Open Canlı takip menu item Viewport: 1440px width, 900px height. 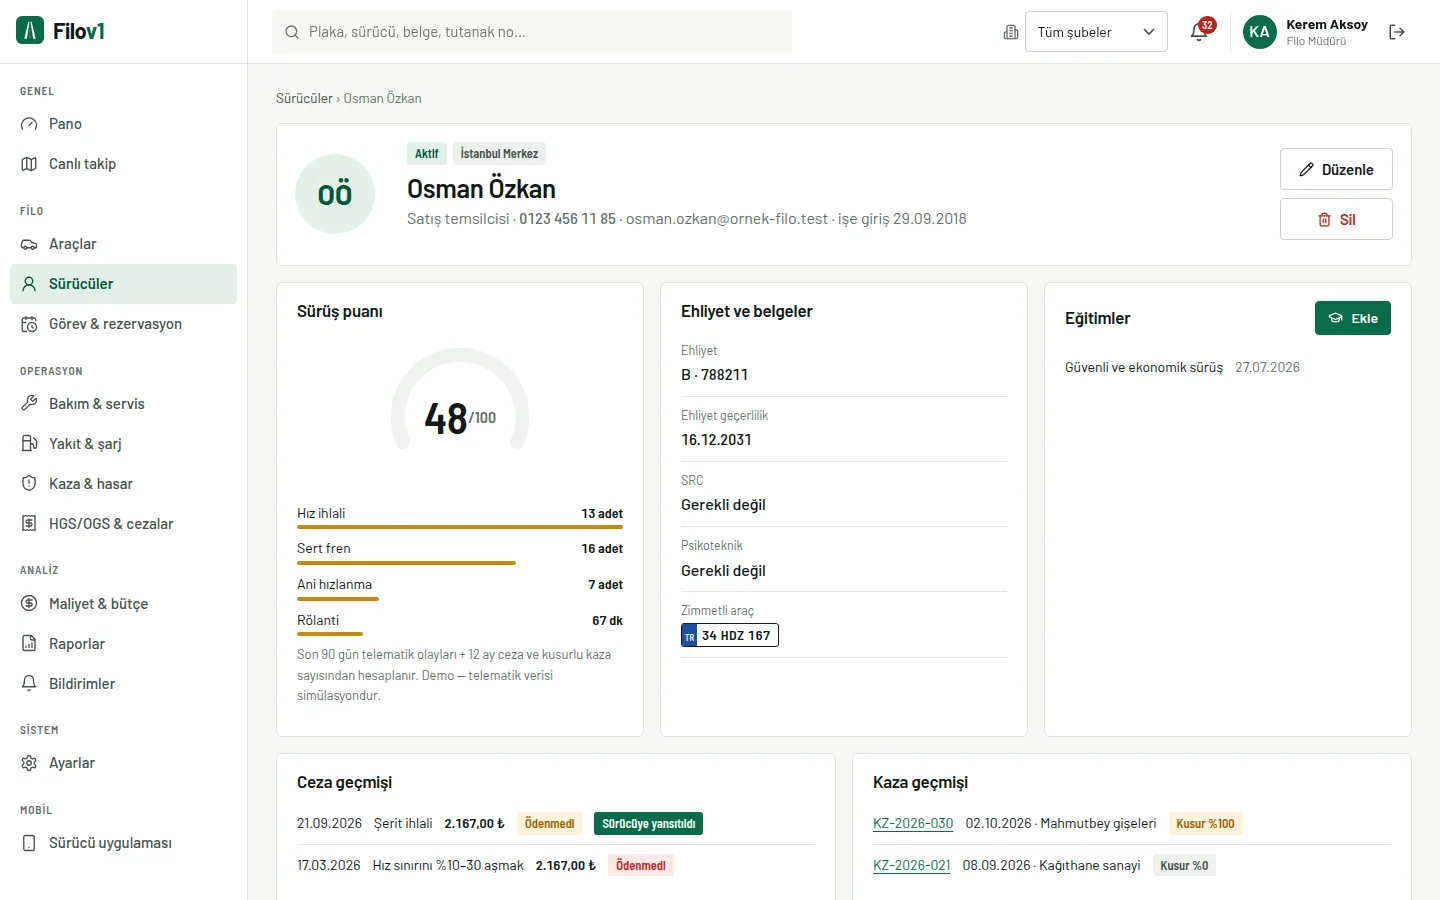click(x=123, y=164)
